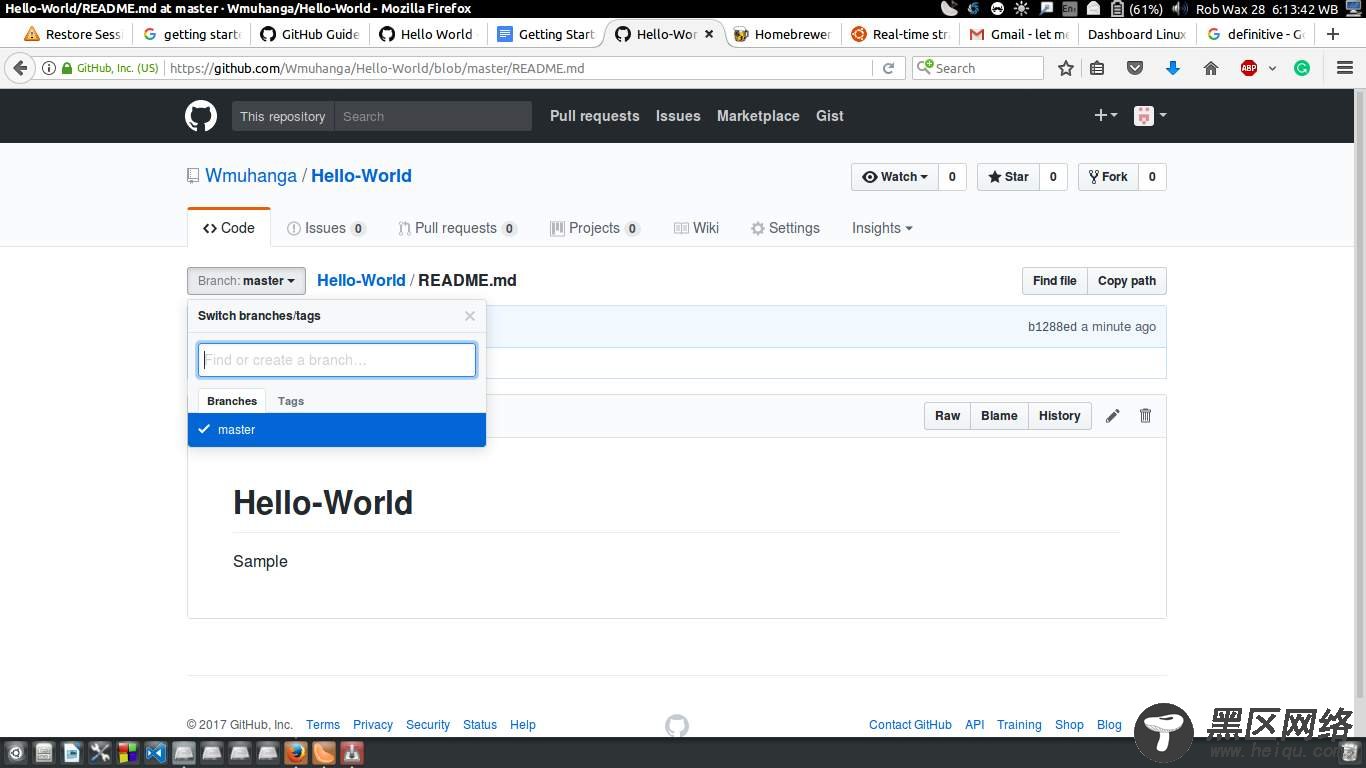View file History
The width and height of the screenshot is (1366, 768).
1059,416
